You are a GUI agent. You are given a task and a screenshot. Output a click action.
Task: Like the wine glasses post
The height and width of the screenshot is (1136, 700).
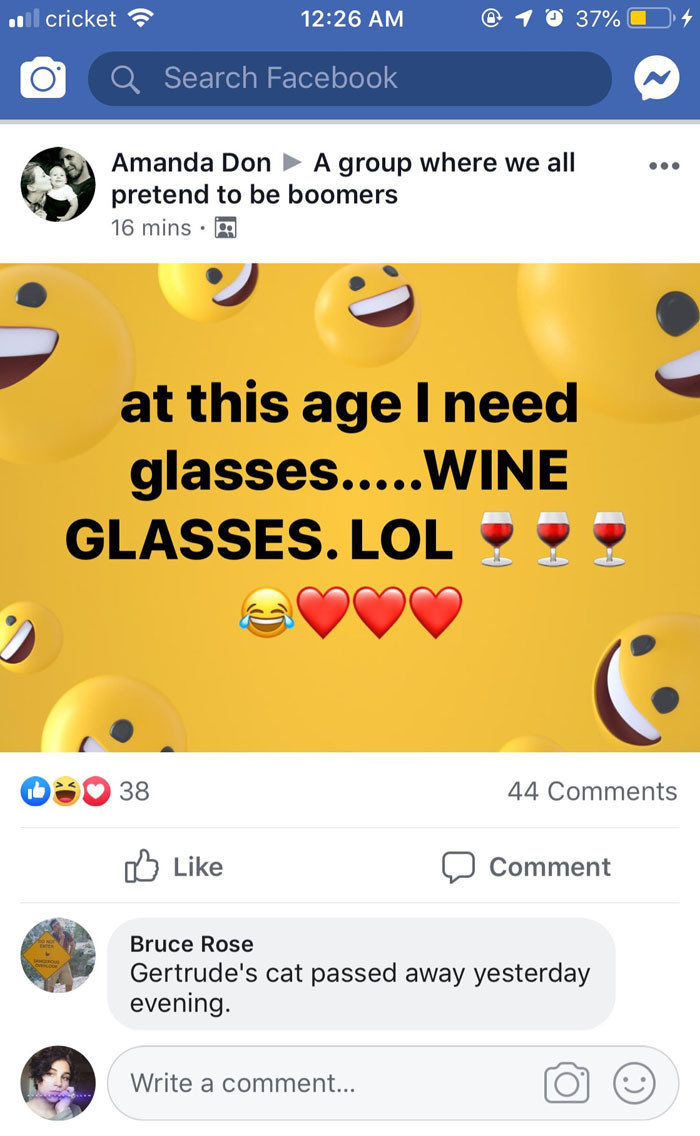click(x=174, y=866)
